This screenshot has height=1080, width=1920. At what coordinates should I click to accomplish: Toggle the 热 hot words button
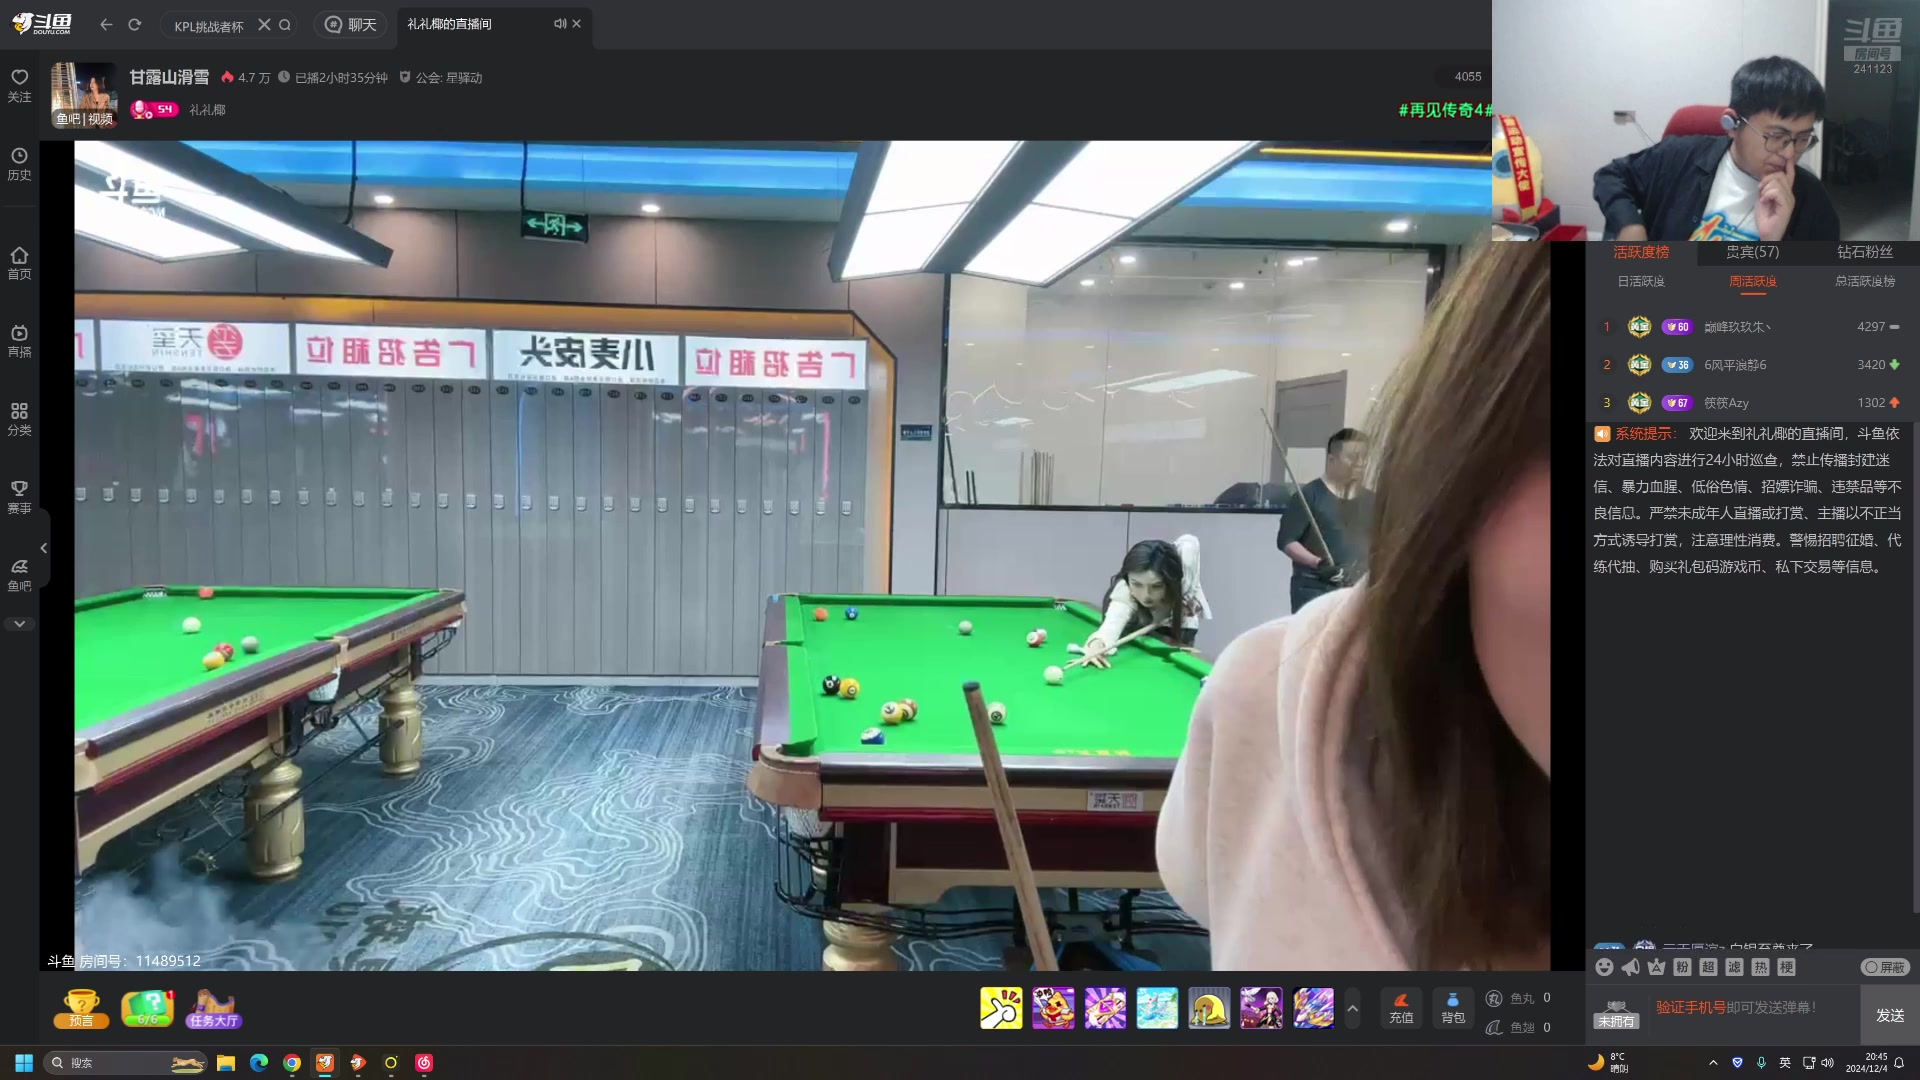(x=1760, y=967)
